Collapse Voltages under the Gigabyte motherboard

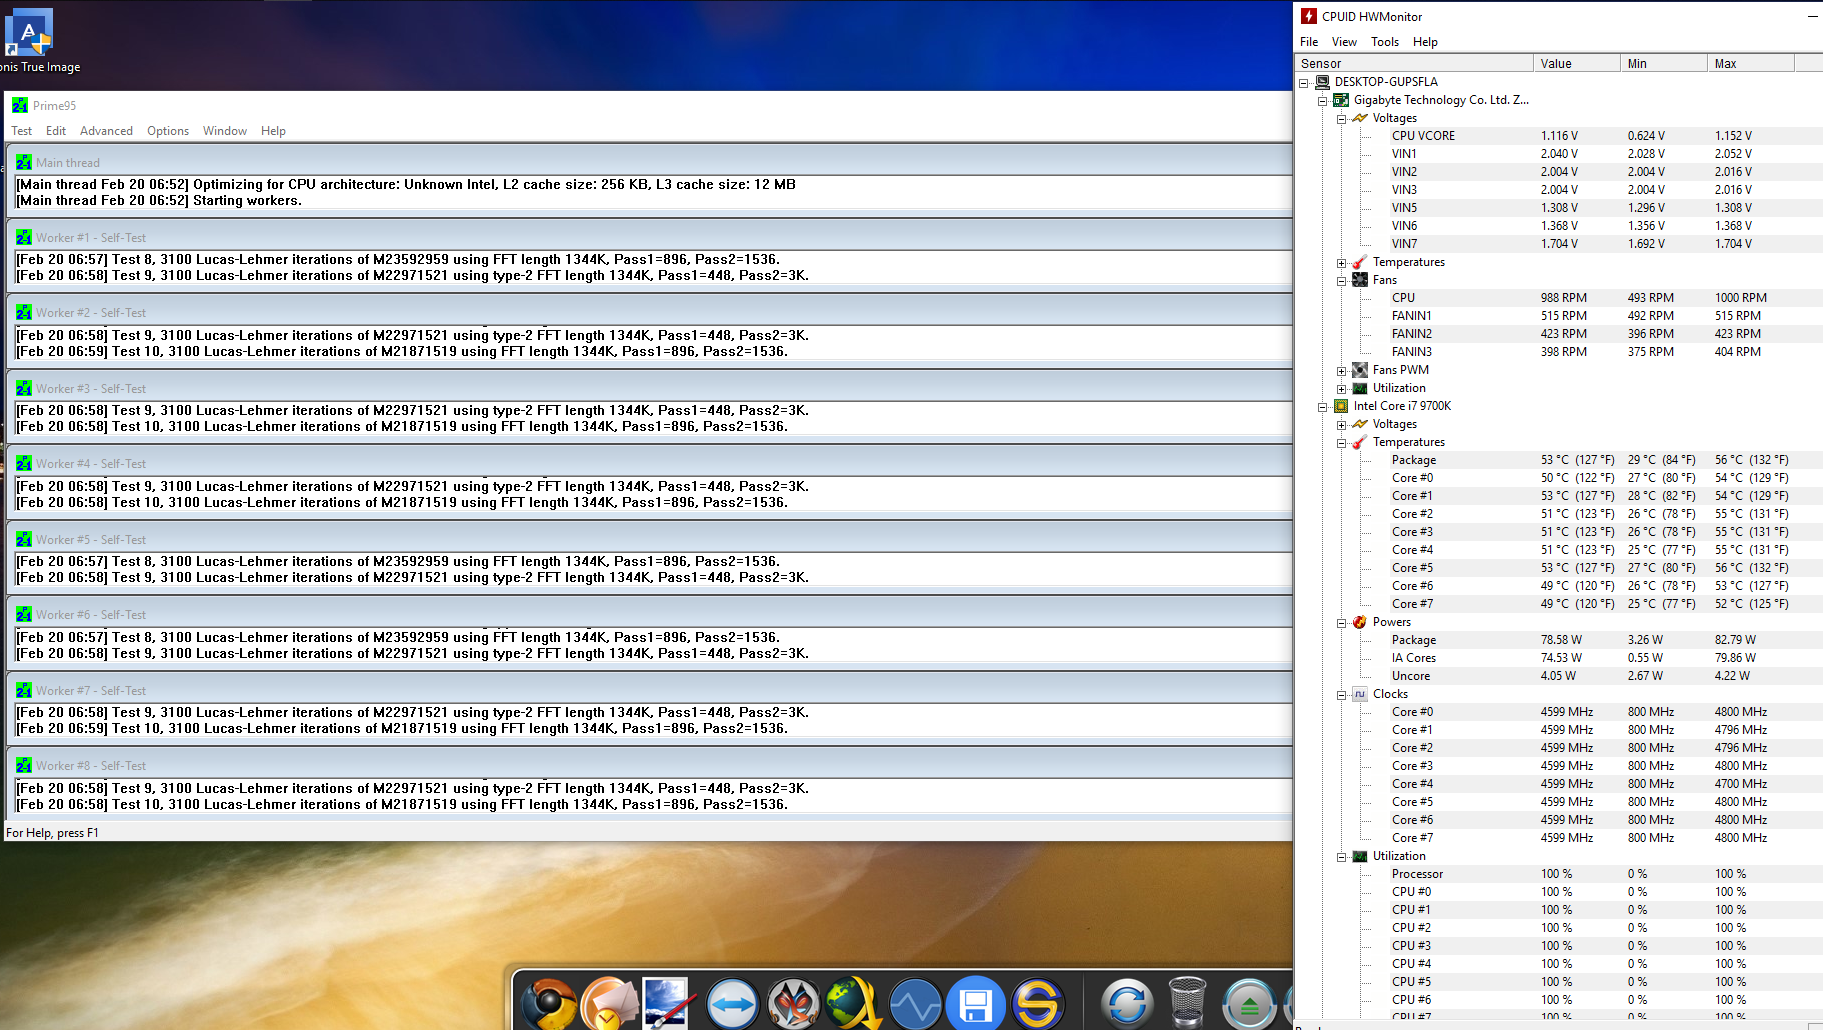pyautogui.click(x=1342, y=119)
